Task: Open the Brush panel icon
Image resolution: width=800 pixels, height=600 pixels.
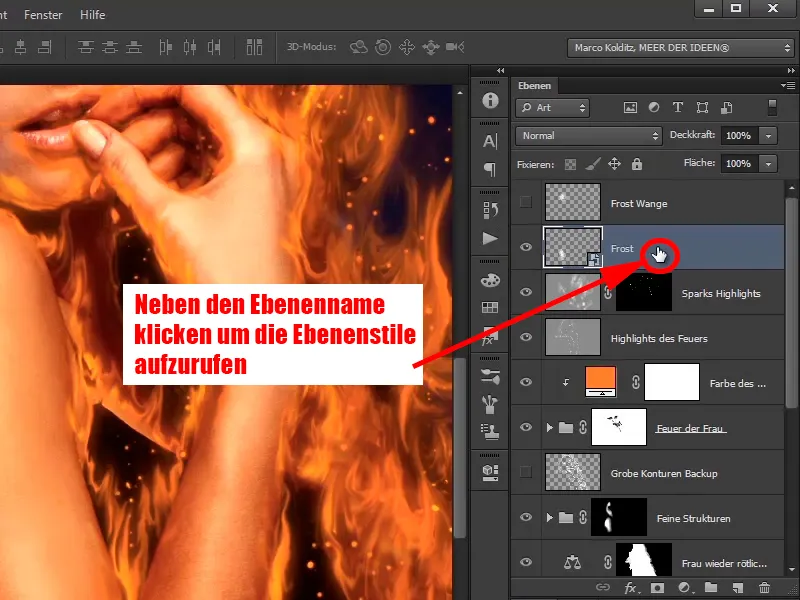Action: (490, 404)
